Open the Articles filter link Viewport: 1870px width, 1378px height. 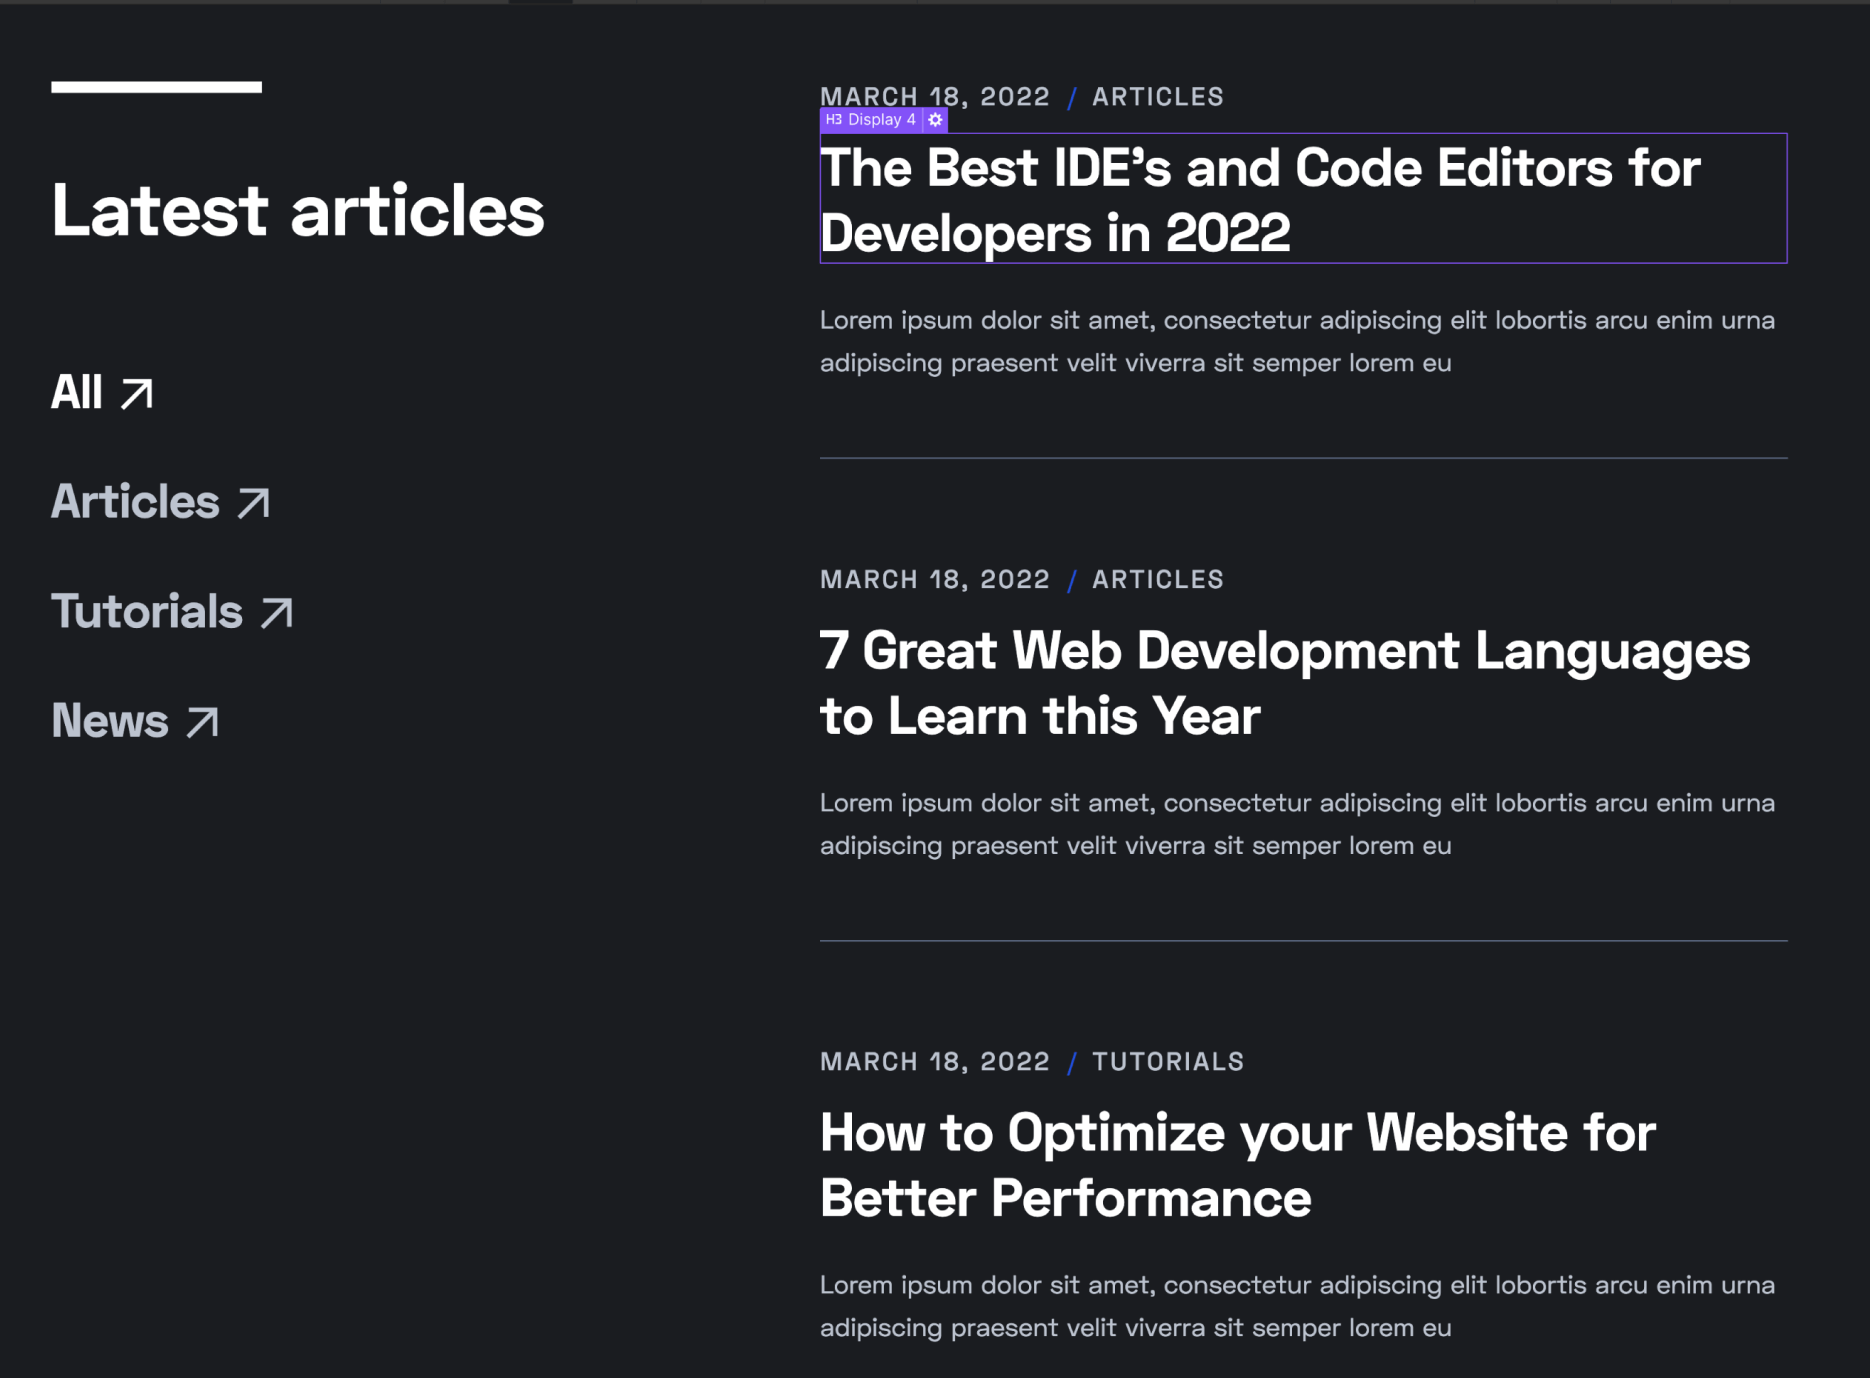coord(134,503)
